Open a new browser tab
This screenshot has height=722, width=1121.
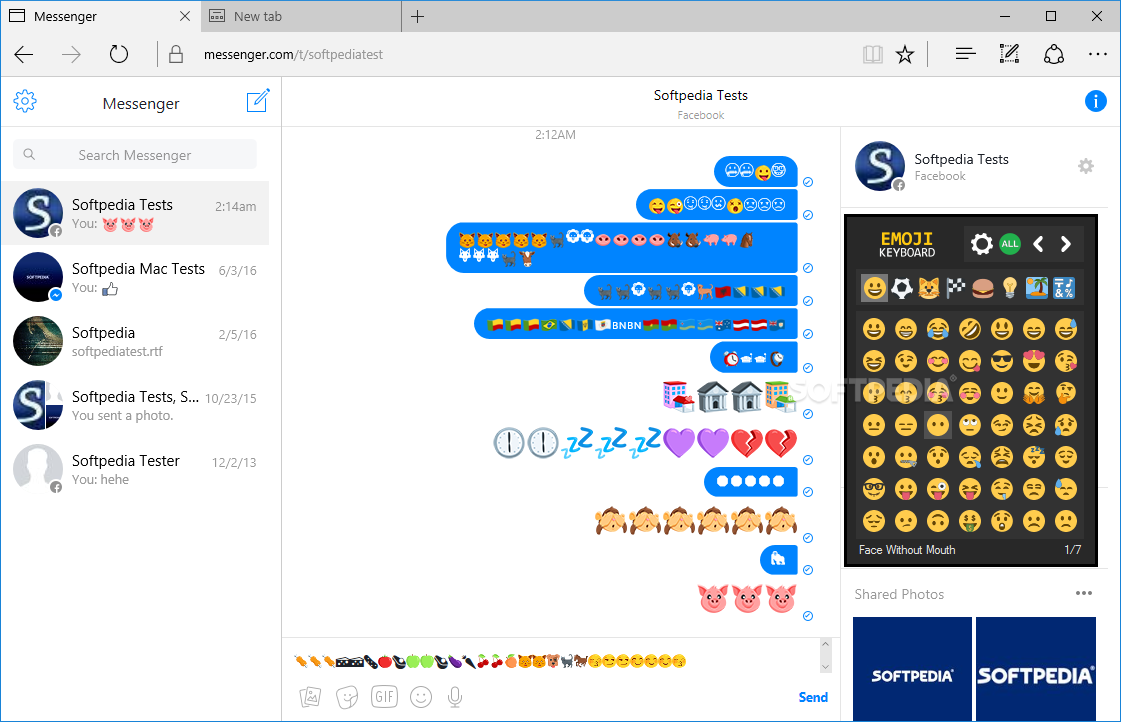[418, 16]
